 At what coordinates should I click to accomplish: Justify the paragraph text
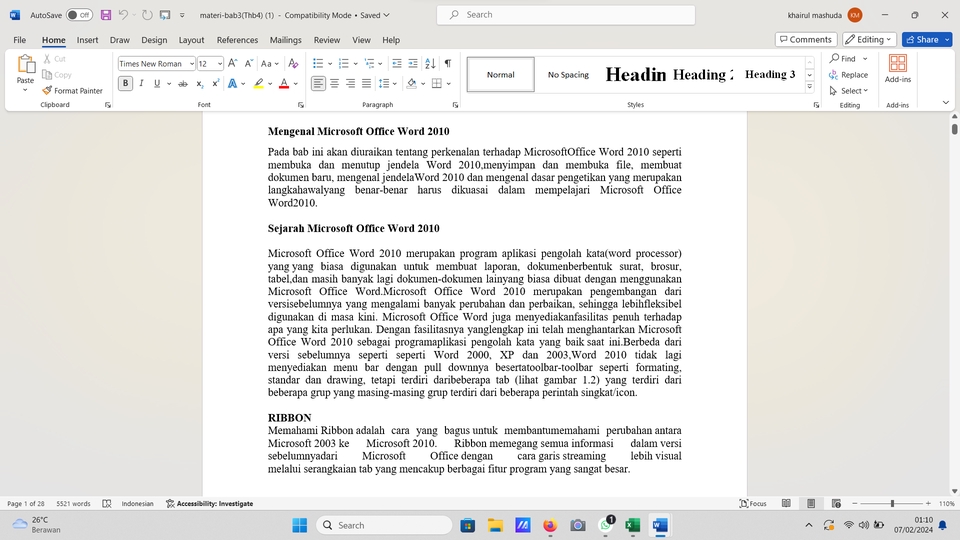point(366,83)
